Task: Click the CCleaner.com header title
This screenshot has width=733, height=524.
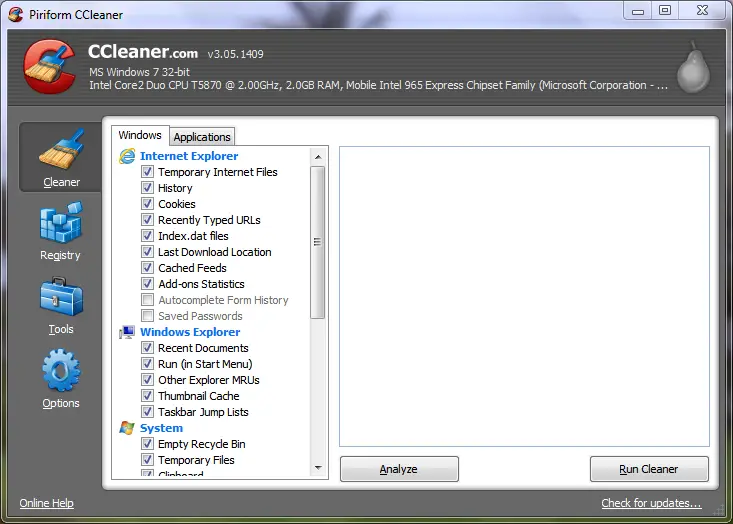Action: 143,52
